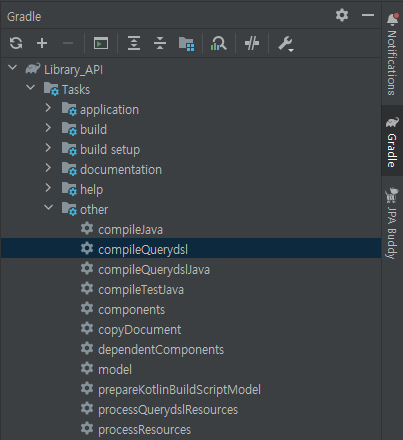
Task: Collapse the Tasks folder node
Action: (31, 88)
